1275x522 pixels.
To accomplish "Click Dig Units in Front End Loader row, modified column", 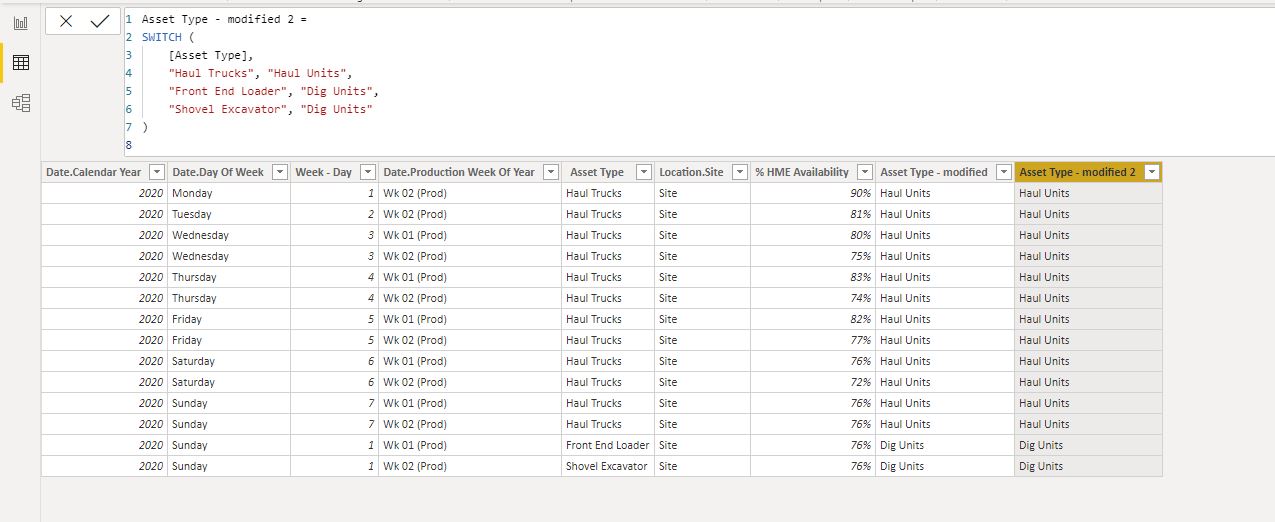I will pos(945,445).
